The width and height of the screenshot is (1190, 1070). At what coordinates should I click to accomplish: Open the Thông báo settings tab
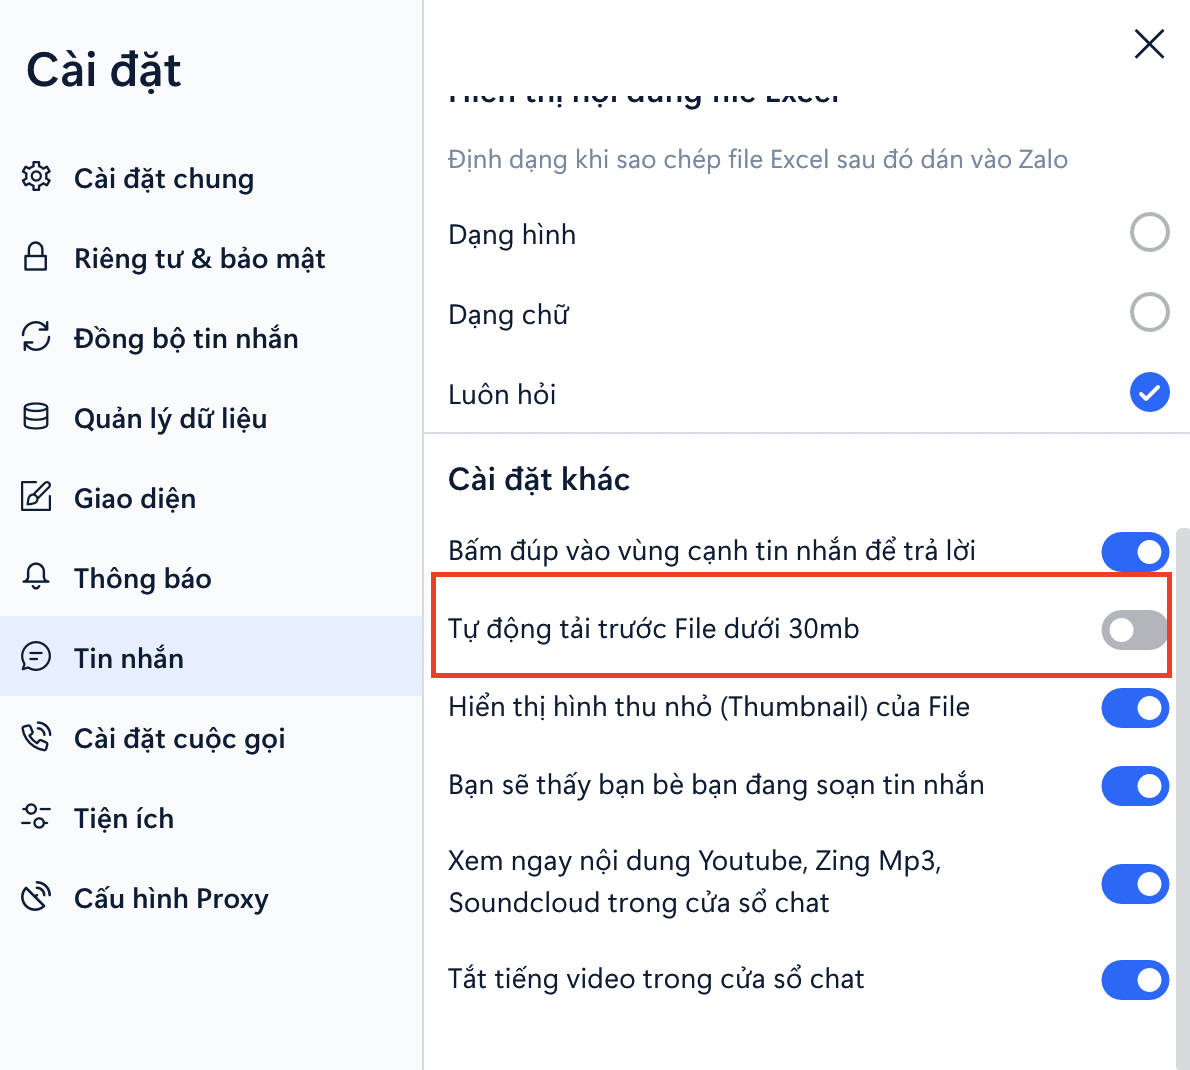click(142, 578)
